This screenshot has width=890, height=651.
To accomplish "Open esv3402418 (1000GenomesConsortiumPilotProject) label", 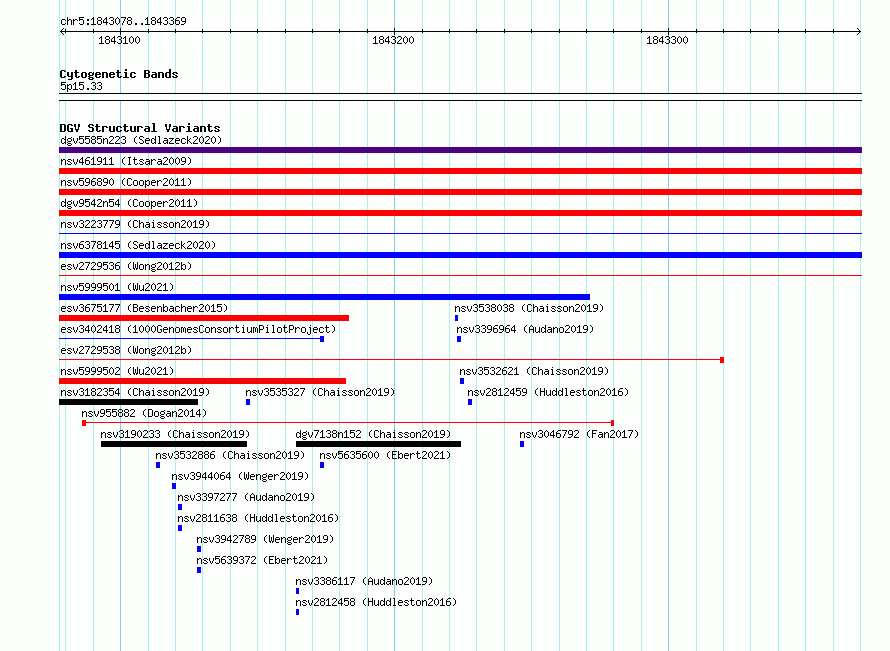I will (198, 329).
